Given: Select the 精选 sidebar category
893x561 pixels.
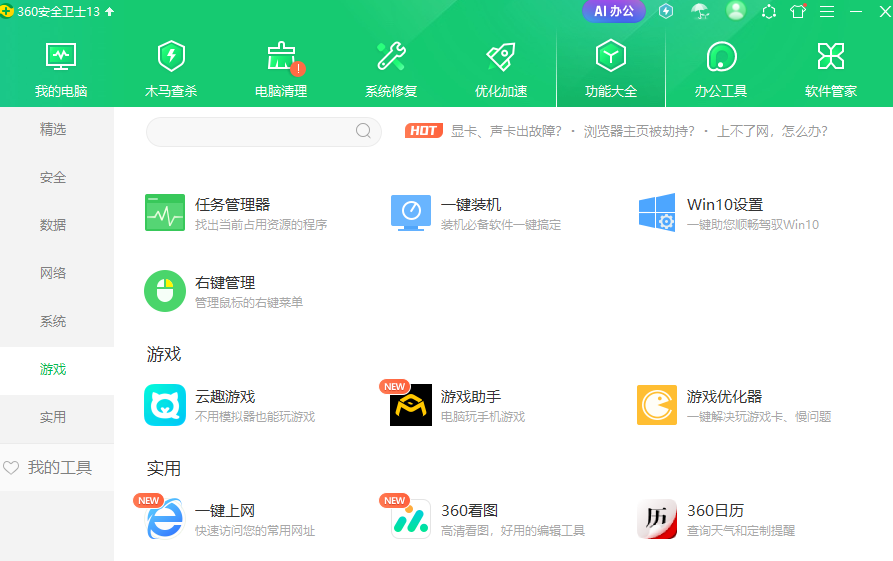Looking at the screenshot, I should tap(53, 130).
